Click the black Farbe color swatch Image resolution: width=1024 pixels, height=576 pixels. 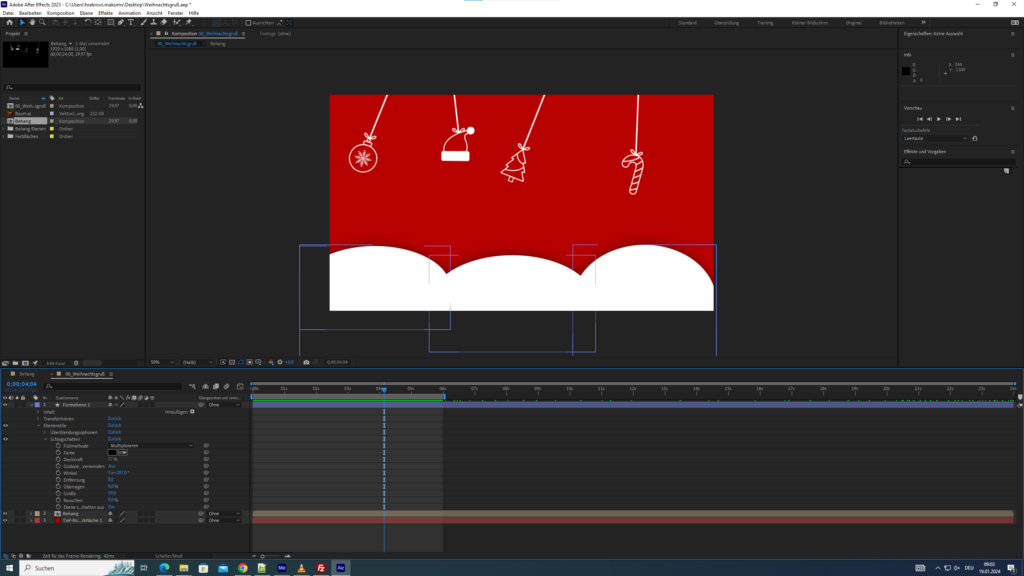[113, 452]
